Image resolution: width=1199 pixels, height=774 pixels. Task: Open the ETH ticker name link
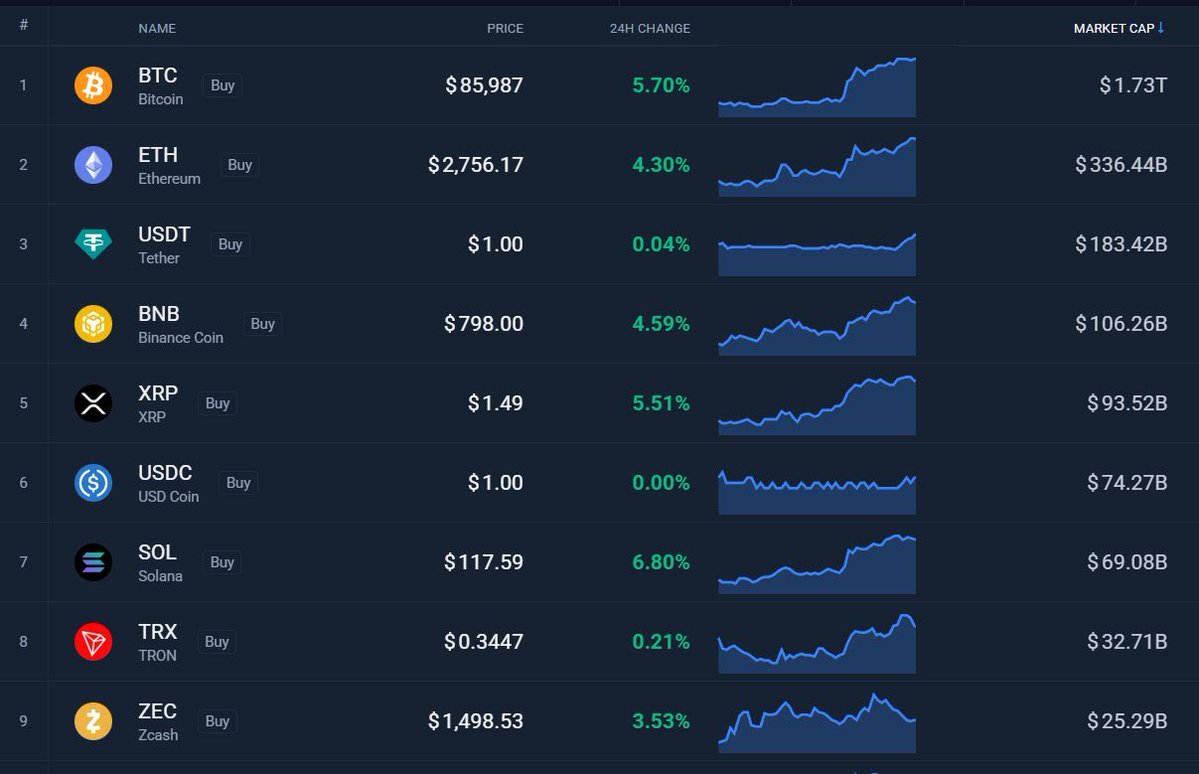tap(158, 154)
